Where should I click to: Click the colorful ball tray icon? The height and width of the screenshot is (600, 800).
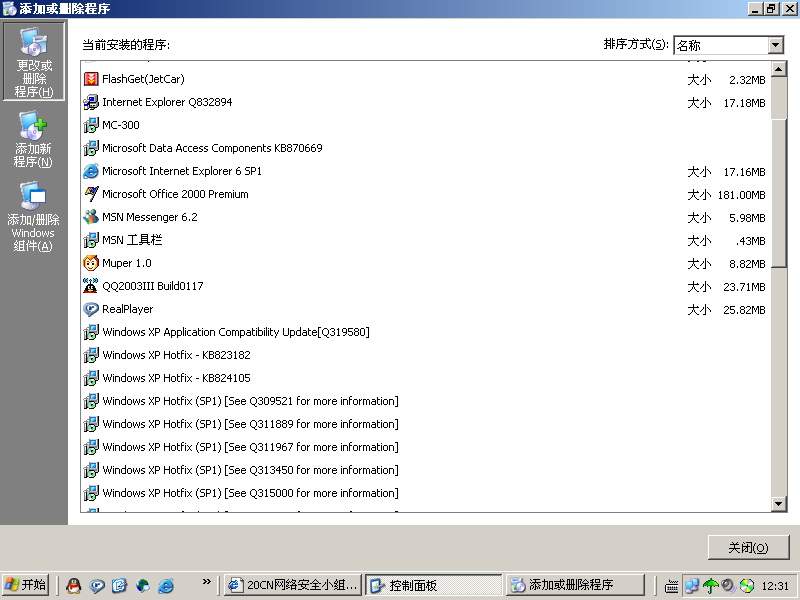(747, 586)
